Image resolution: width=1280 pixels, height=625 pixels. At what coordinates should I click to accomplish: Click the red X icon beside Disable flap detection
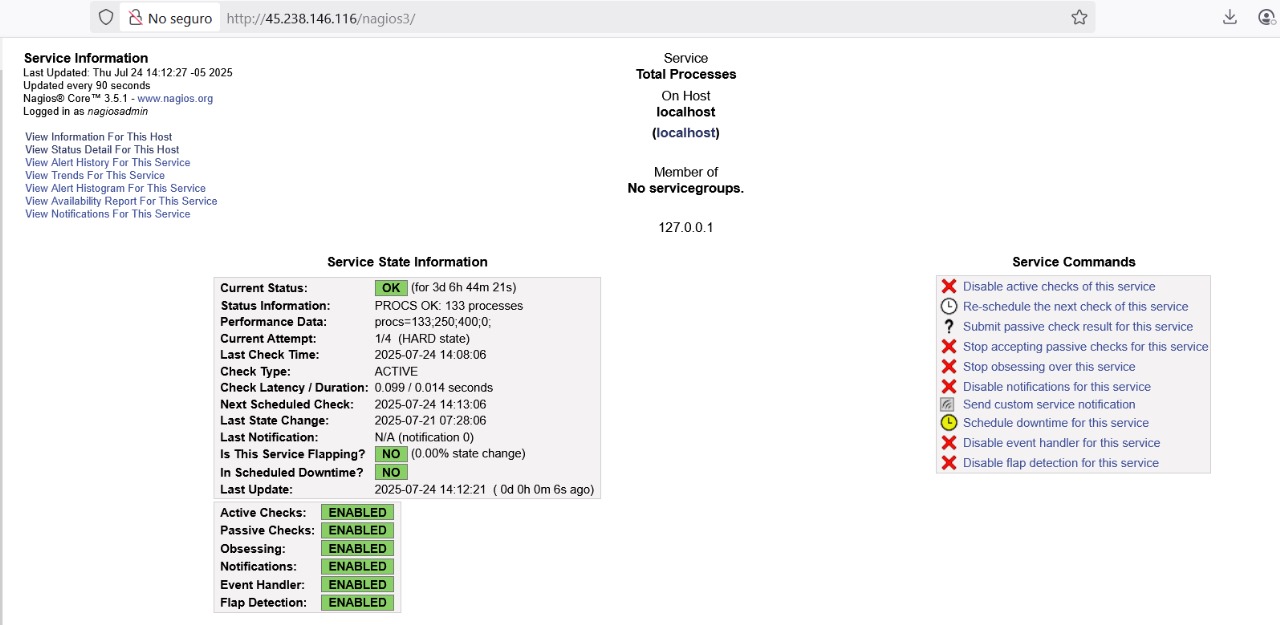click(x=949, y=463)
